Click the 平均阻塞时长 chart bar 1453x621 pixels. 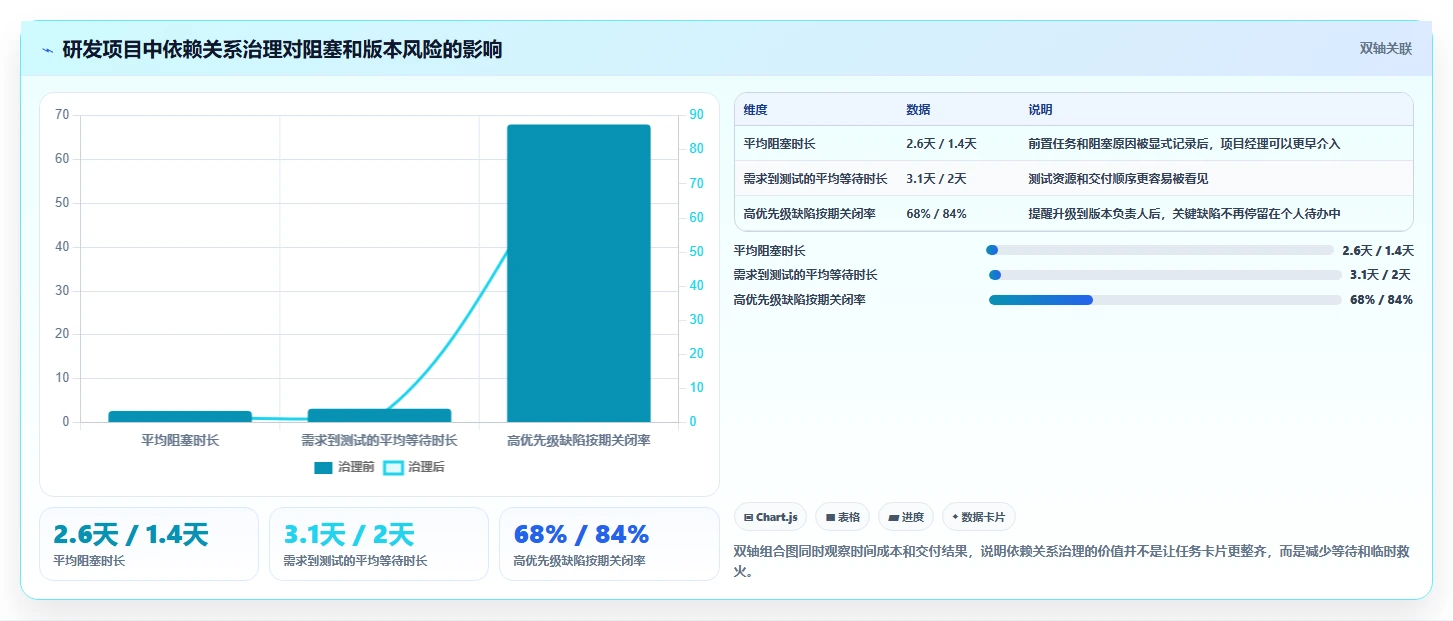180,416
